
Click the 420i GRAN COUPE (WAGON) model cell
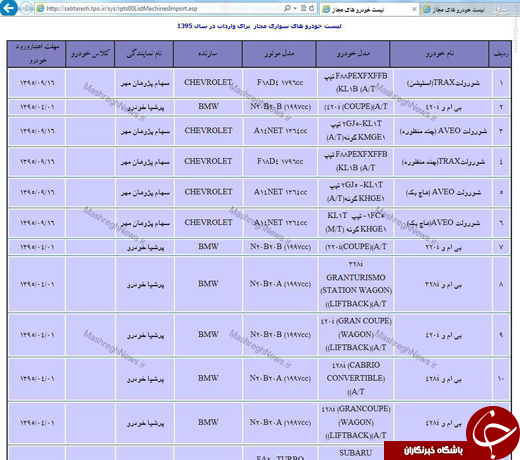pyautogui.click(x=356, y=334)
